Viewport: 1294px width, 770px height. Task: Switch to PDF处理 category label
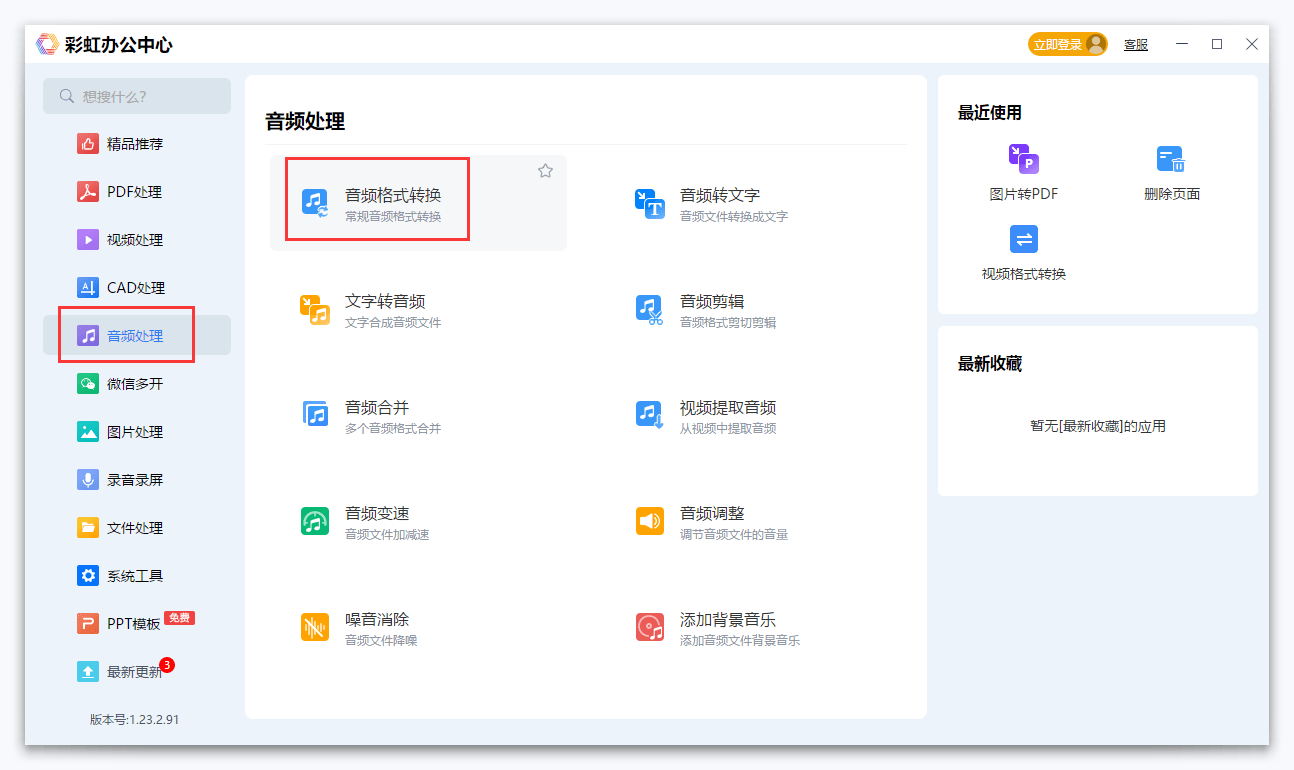pyautogui.click(x=134, y=192)
